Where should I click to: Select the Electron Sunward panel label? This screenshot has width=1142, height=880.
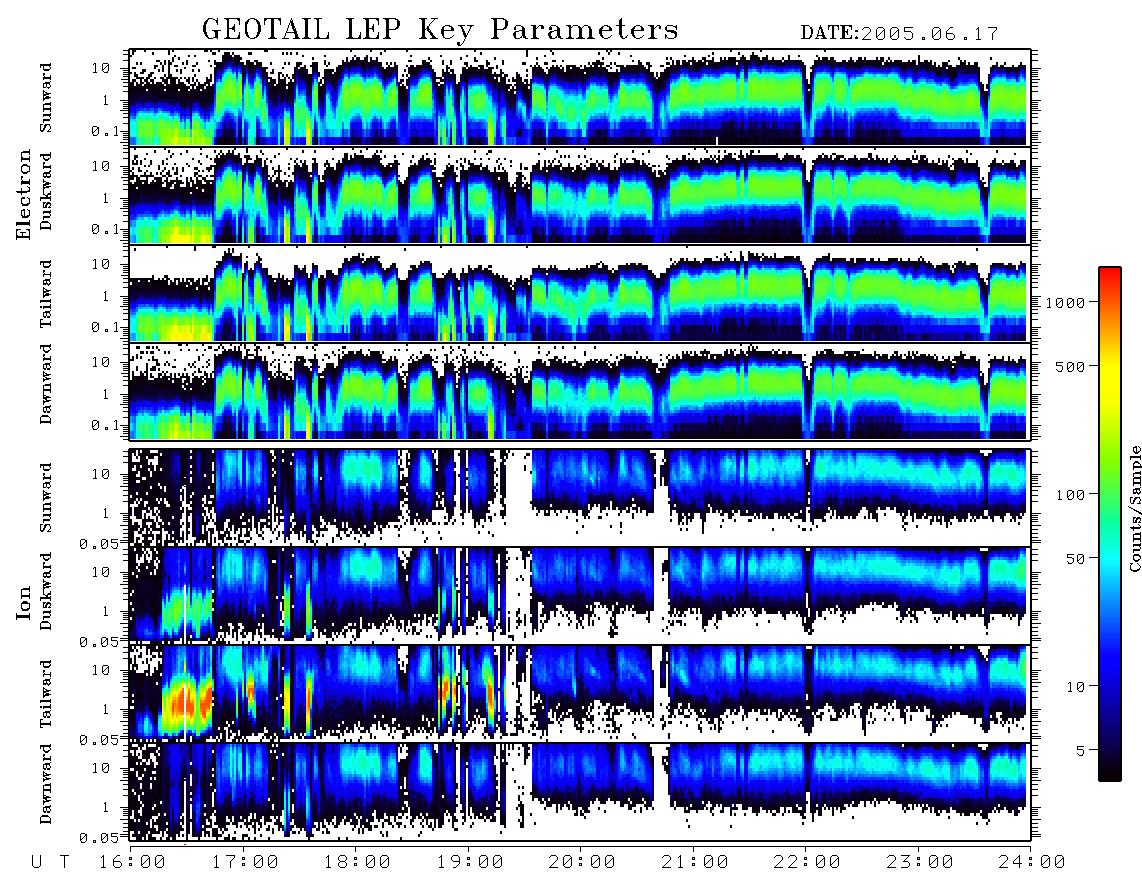click(x=46, y=98)
